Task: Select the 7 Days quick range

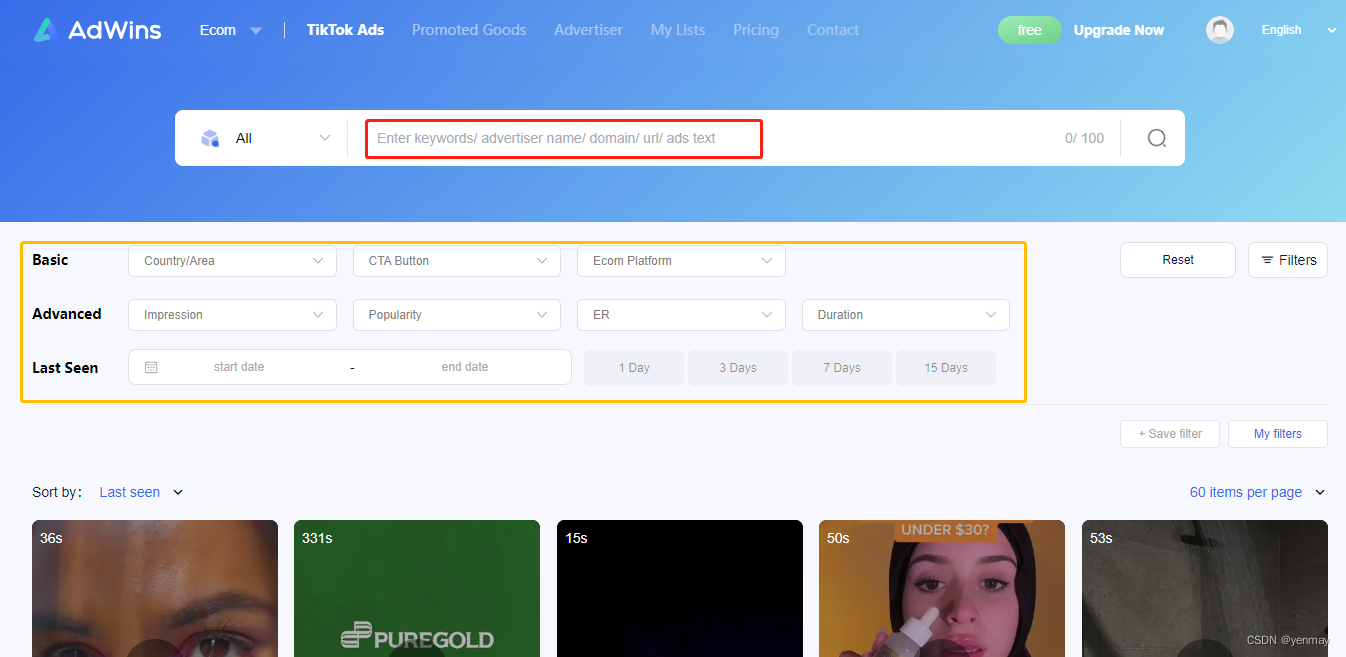Action: tap(842, 368)
